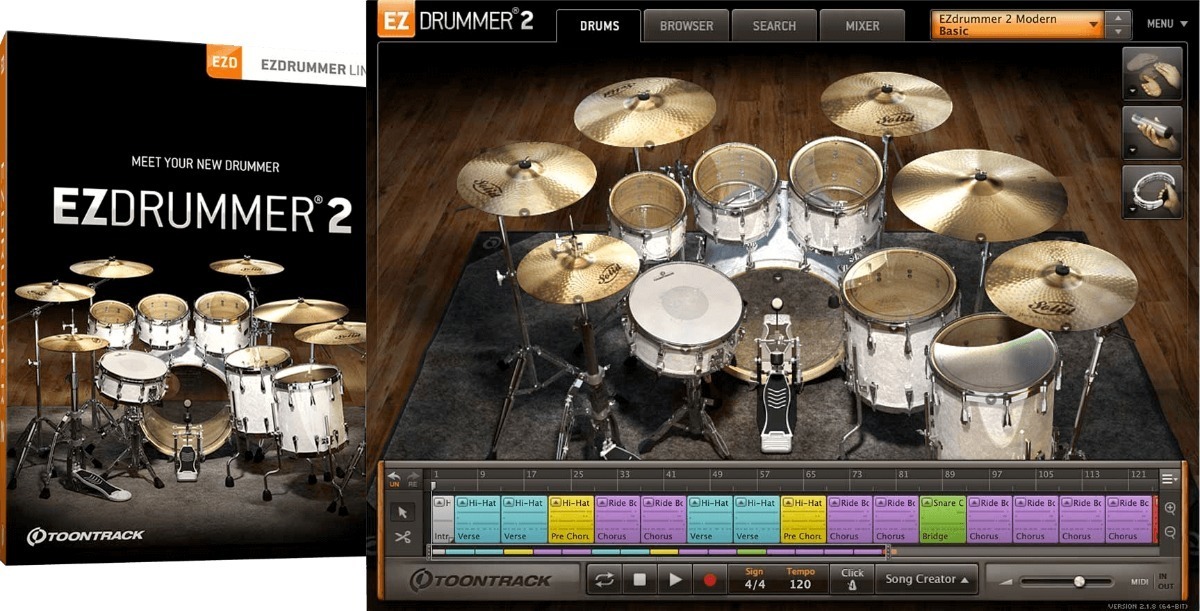The image size is (1200, 611).
Task: Select the Ride Chorus block at bar 33
Action: pyautogui.click(x=617, y=519)
